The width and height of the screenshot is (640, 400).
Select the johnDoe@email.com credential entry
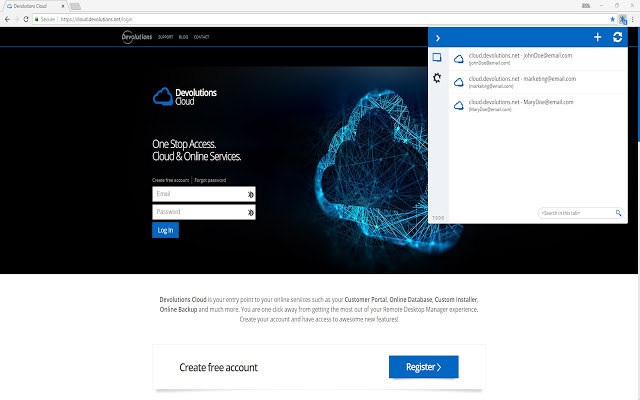click(x=538, y=59)
